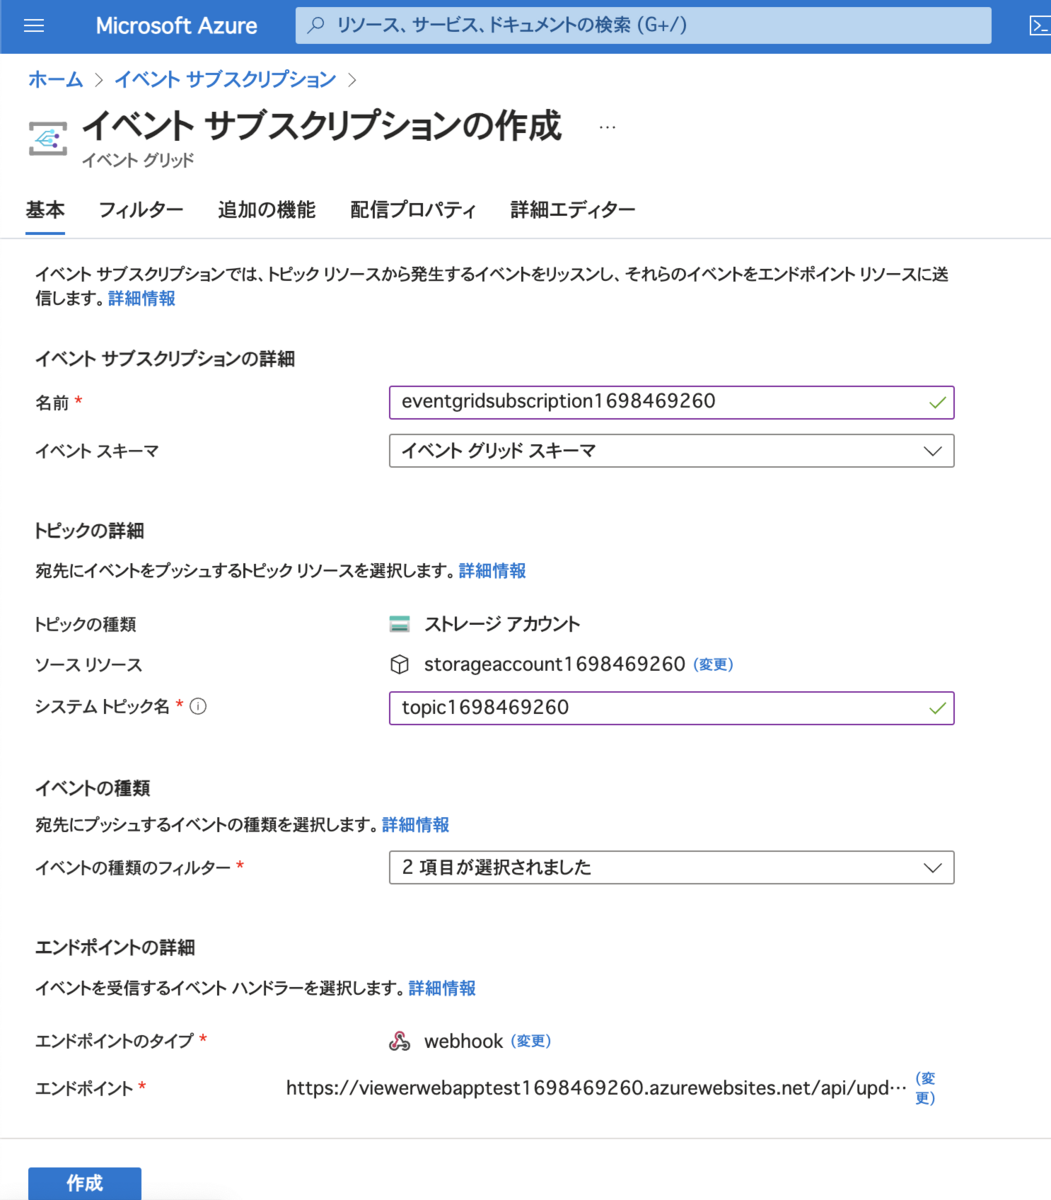Select the 詳細エディター tab
This screenshot has height=1200, width=1051.
pos(572,210)
